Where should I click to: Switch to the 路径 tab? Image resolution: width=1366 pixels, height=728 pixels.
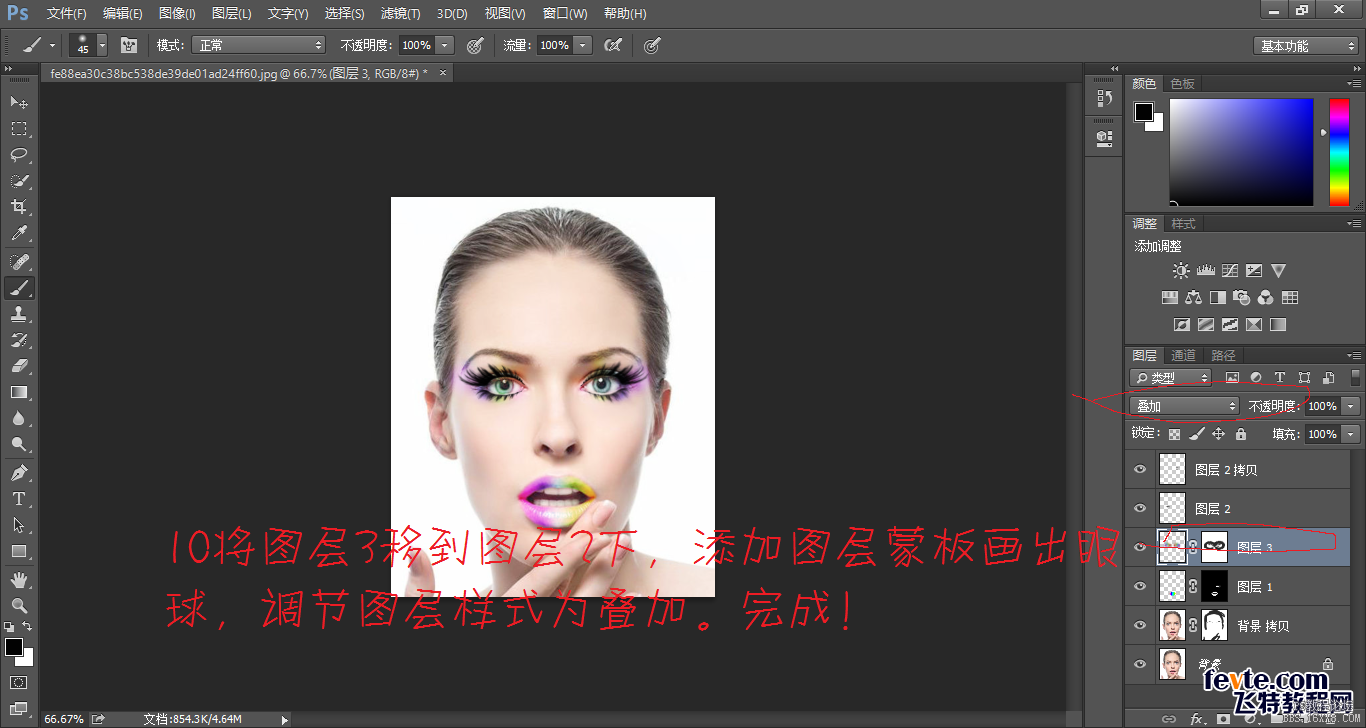click(1223, 355)
